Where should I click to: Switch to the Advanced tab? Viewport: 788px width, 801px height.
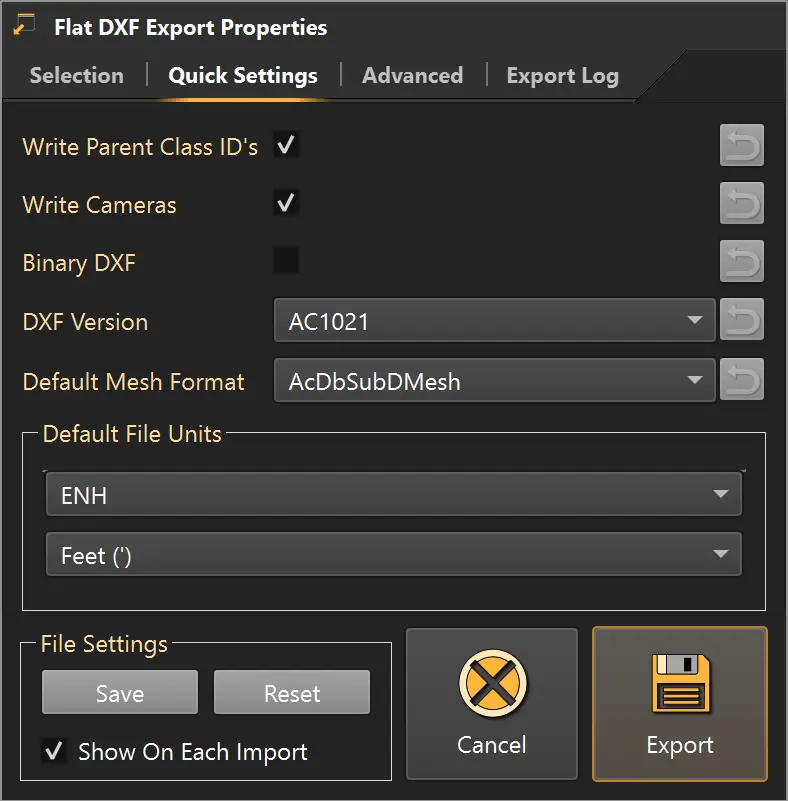[413, 76]
